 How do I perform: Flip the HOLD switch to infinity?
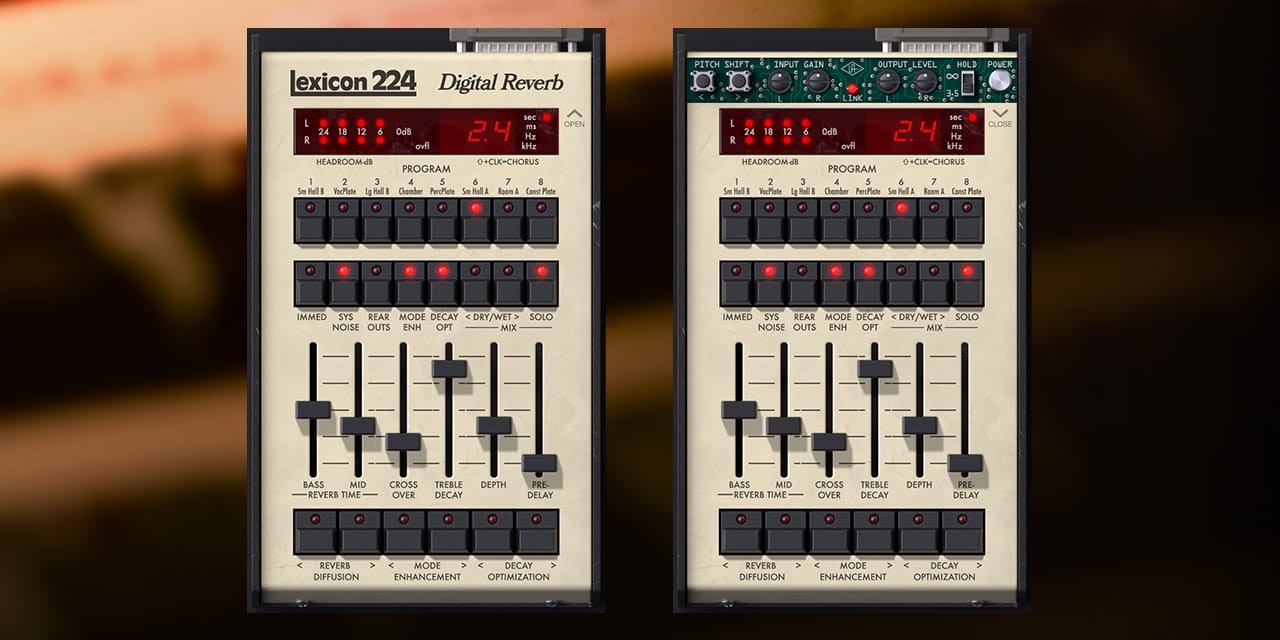pos(966,76)
